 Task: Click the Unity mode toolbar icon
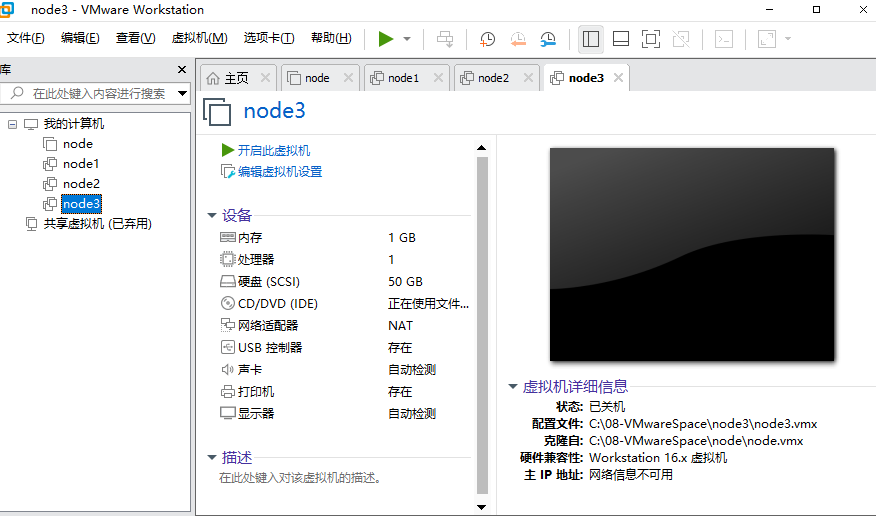[x=681, y=39]
